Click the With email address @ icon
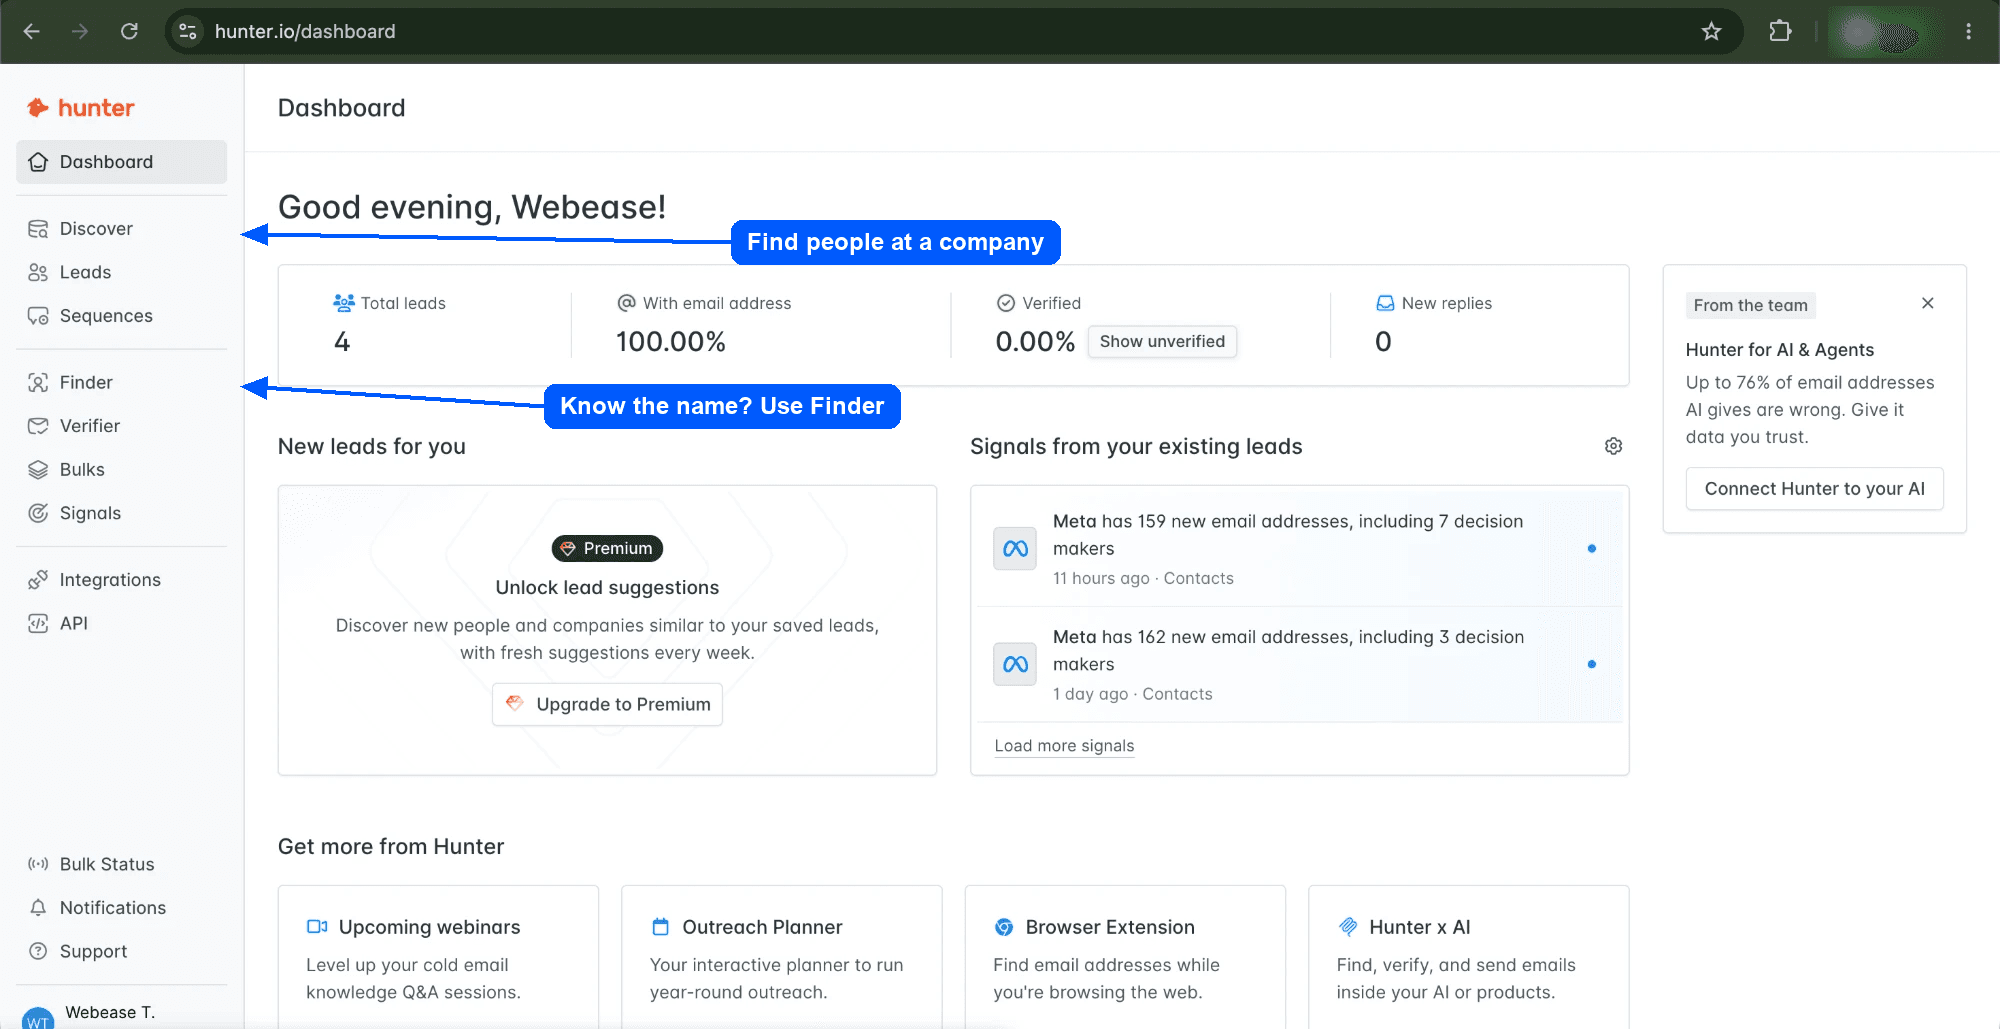This screenshot has height=1029, width=2000. coord(627,303)
